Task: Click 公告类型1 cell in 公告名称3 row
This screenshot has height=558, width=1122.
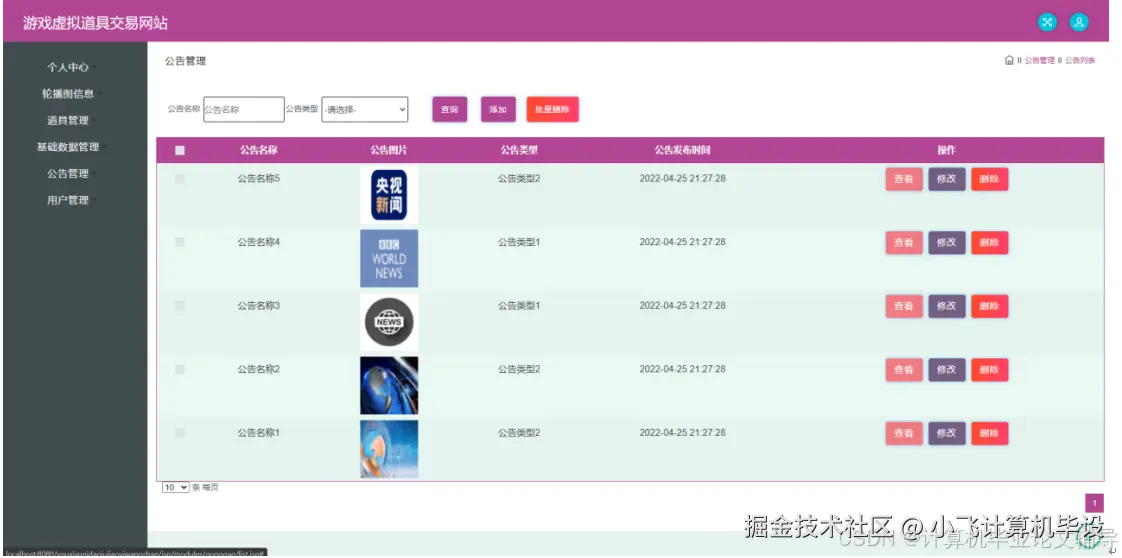Action: click(x=519, y=305)
